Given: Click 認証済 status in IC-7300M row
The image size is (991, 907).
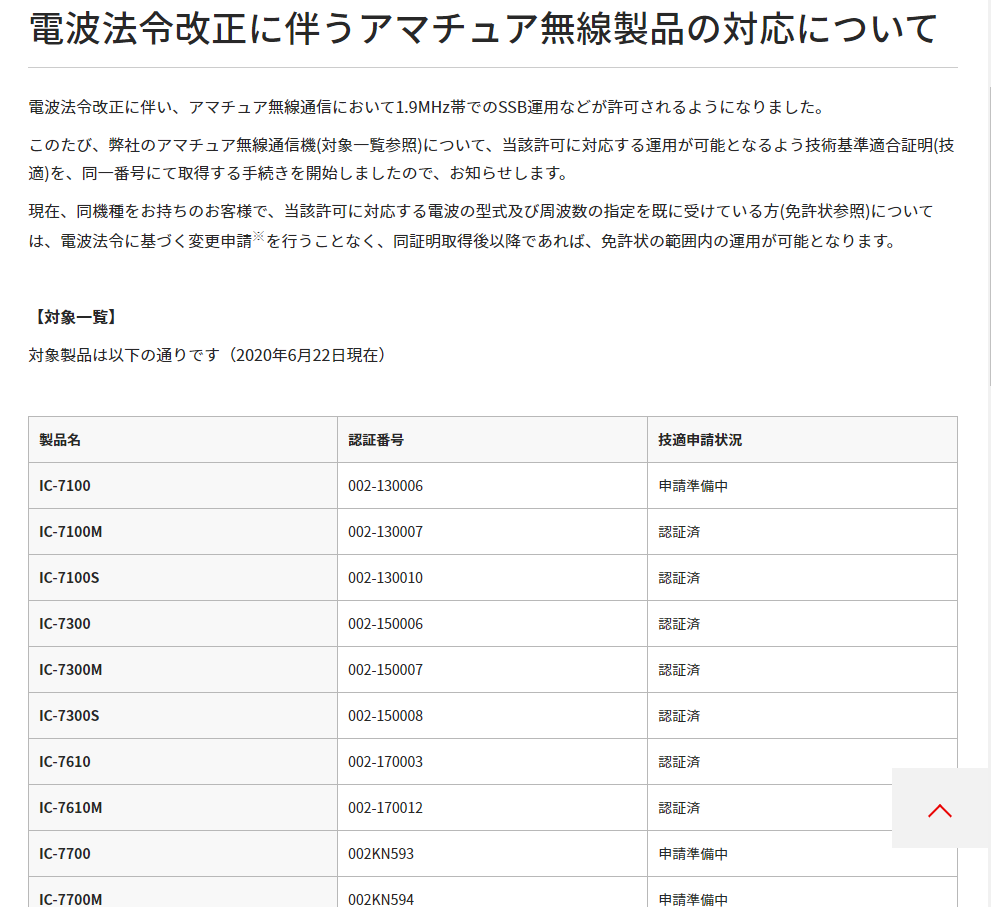Looking at the screenshot, I should click(x=679, y=670).
